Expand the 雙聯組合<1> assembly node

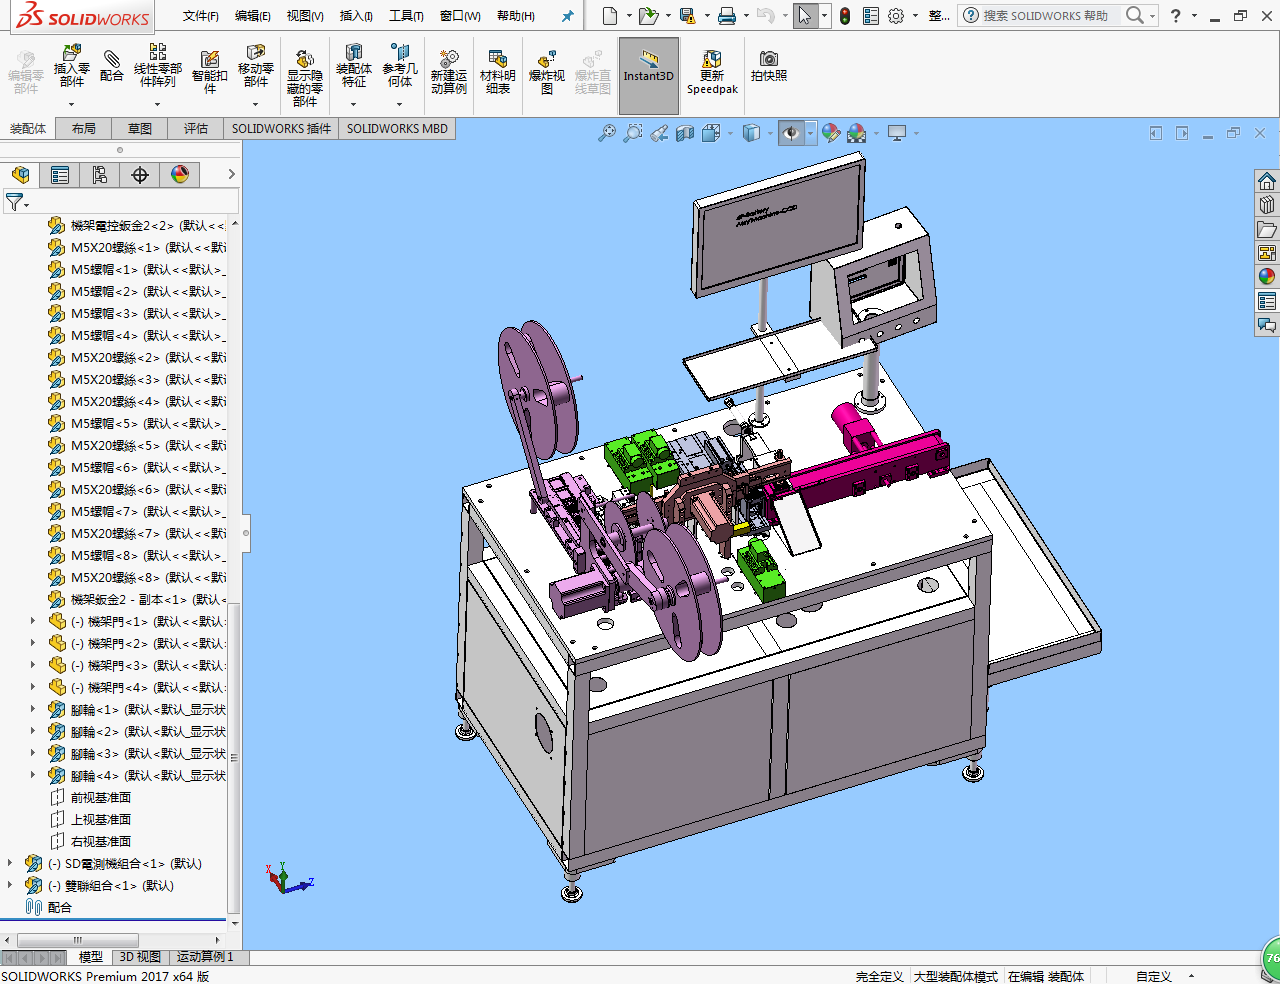(10, 885)
